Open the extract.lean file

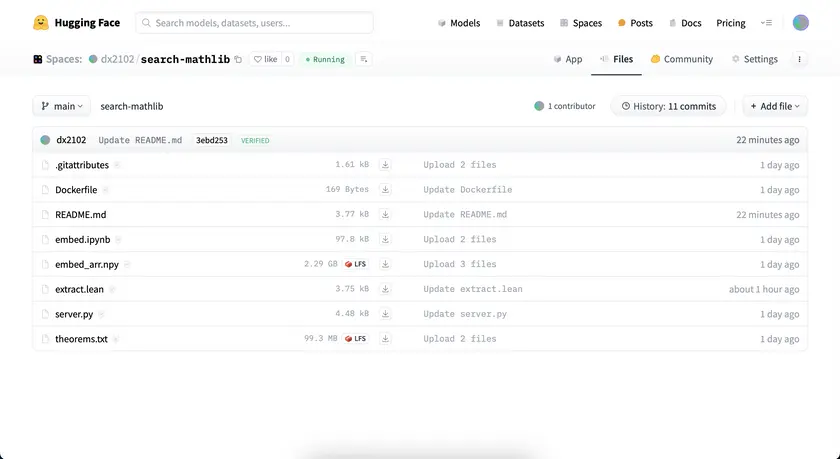[x=79, y=289]
